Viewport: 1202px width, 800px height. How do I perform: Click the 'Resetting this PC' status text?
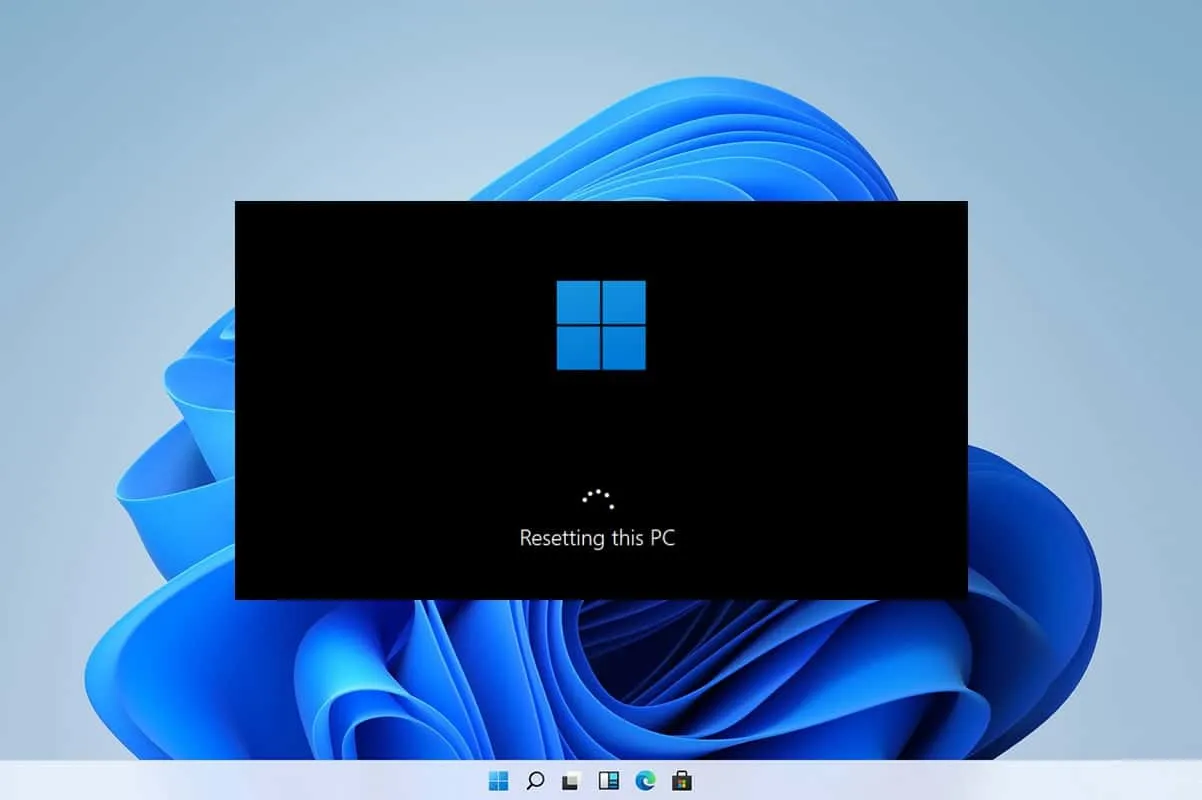pyautogui.click(x=598, y=538)
